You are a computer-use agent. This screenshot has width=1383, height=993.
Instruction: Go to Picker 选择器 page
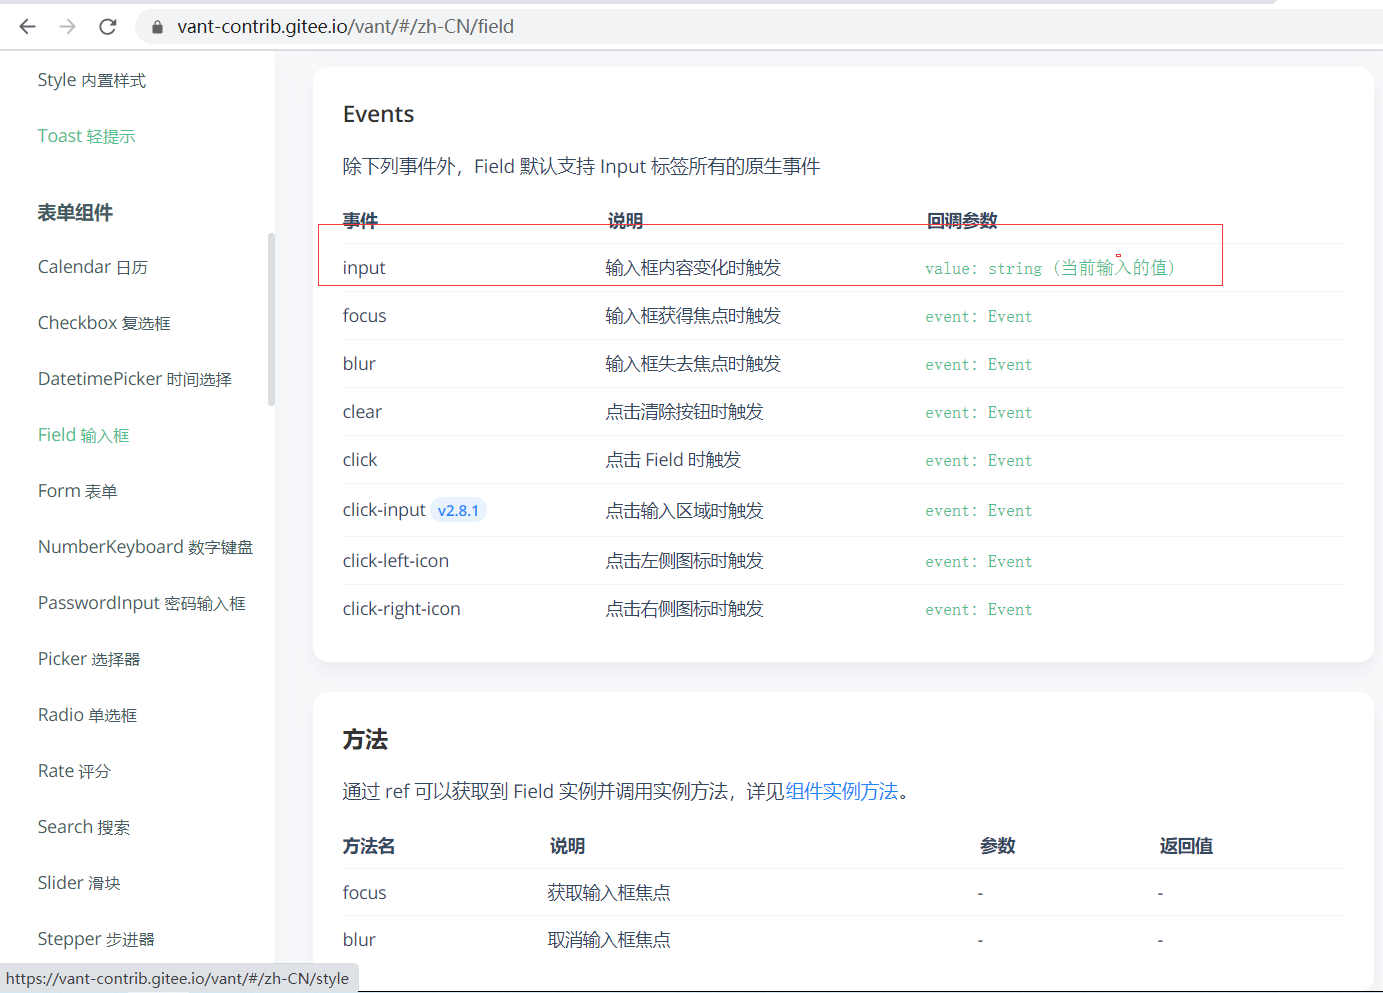tap(88, 659)
